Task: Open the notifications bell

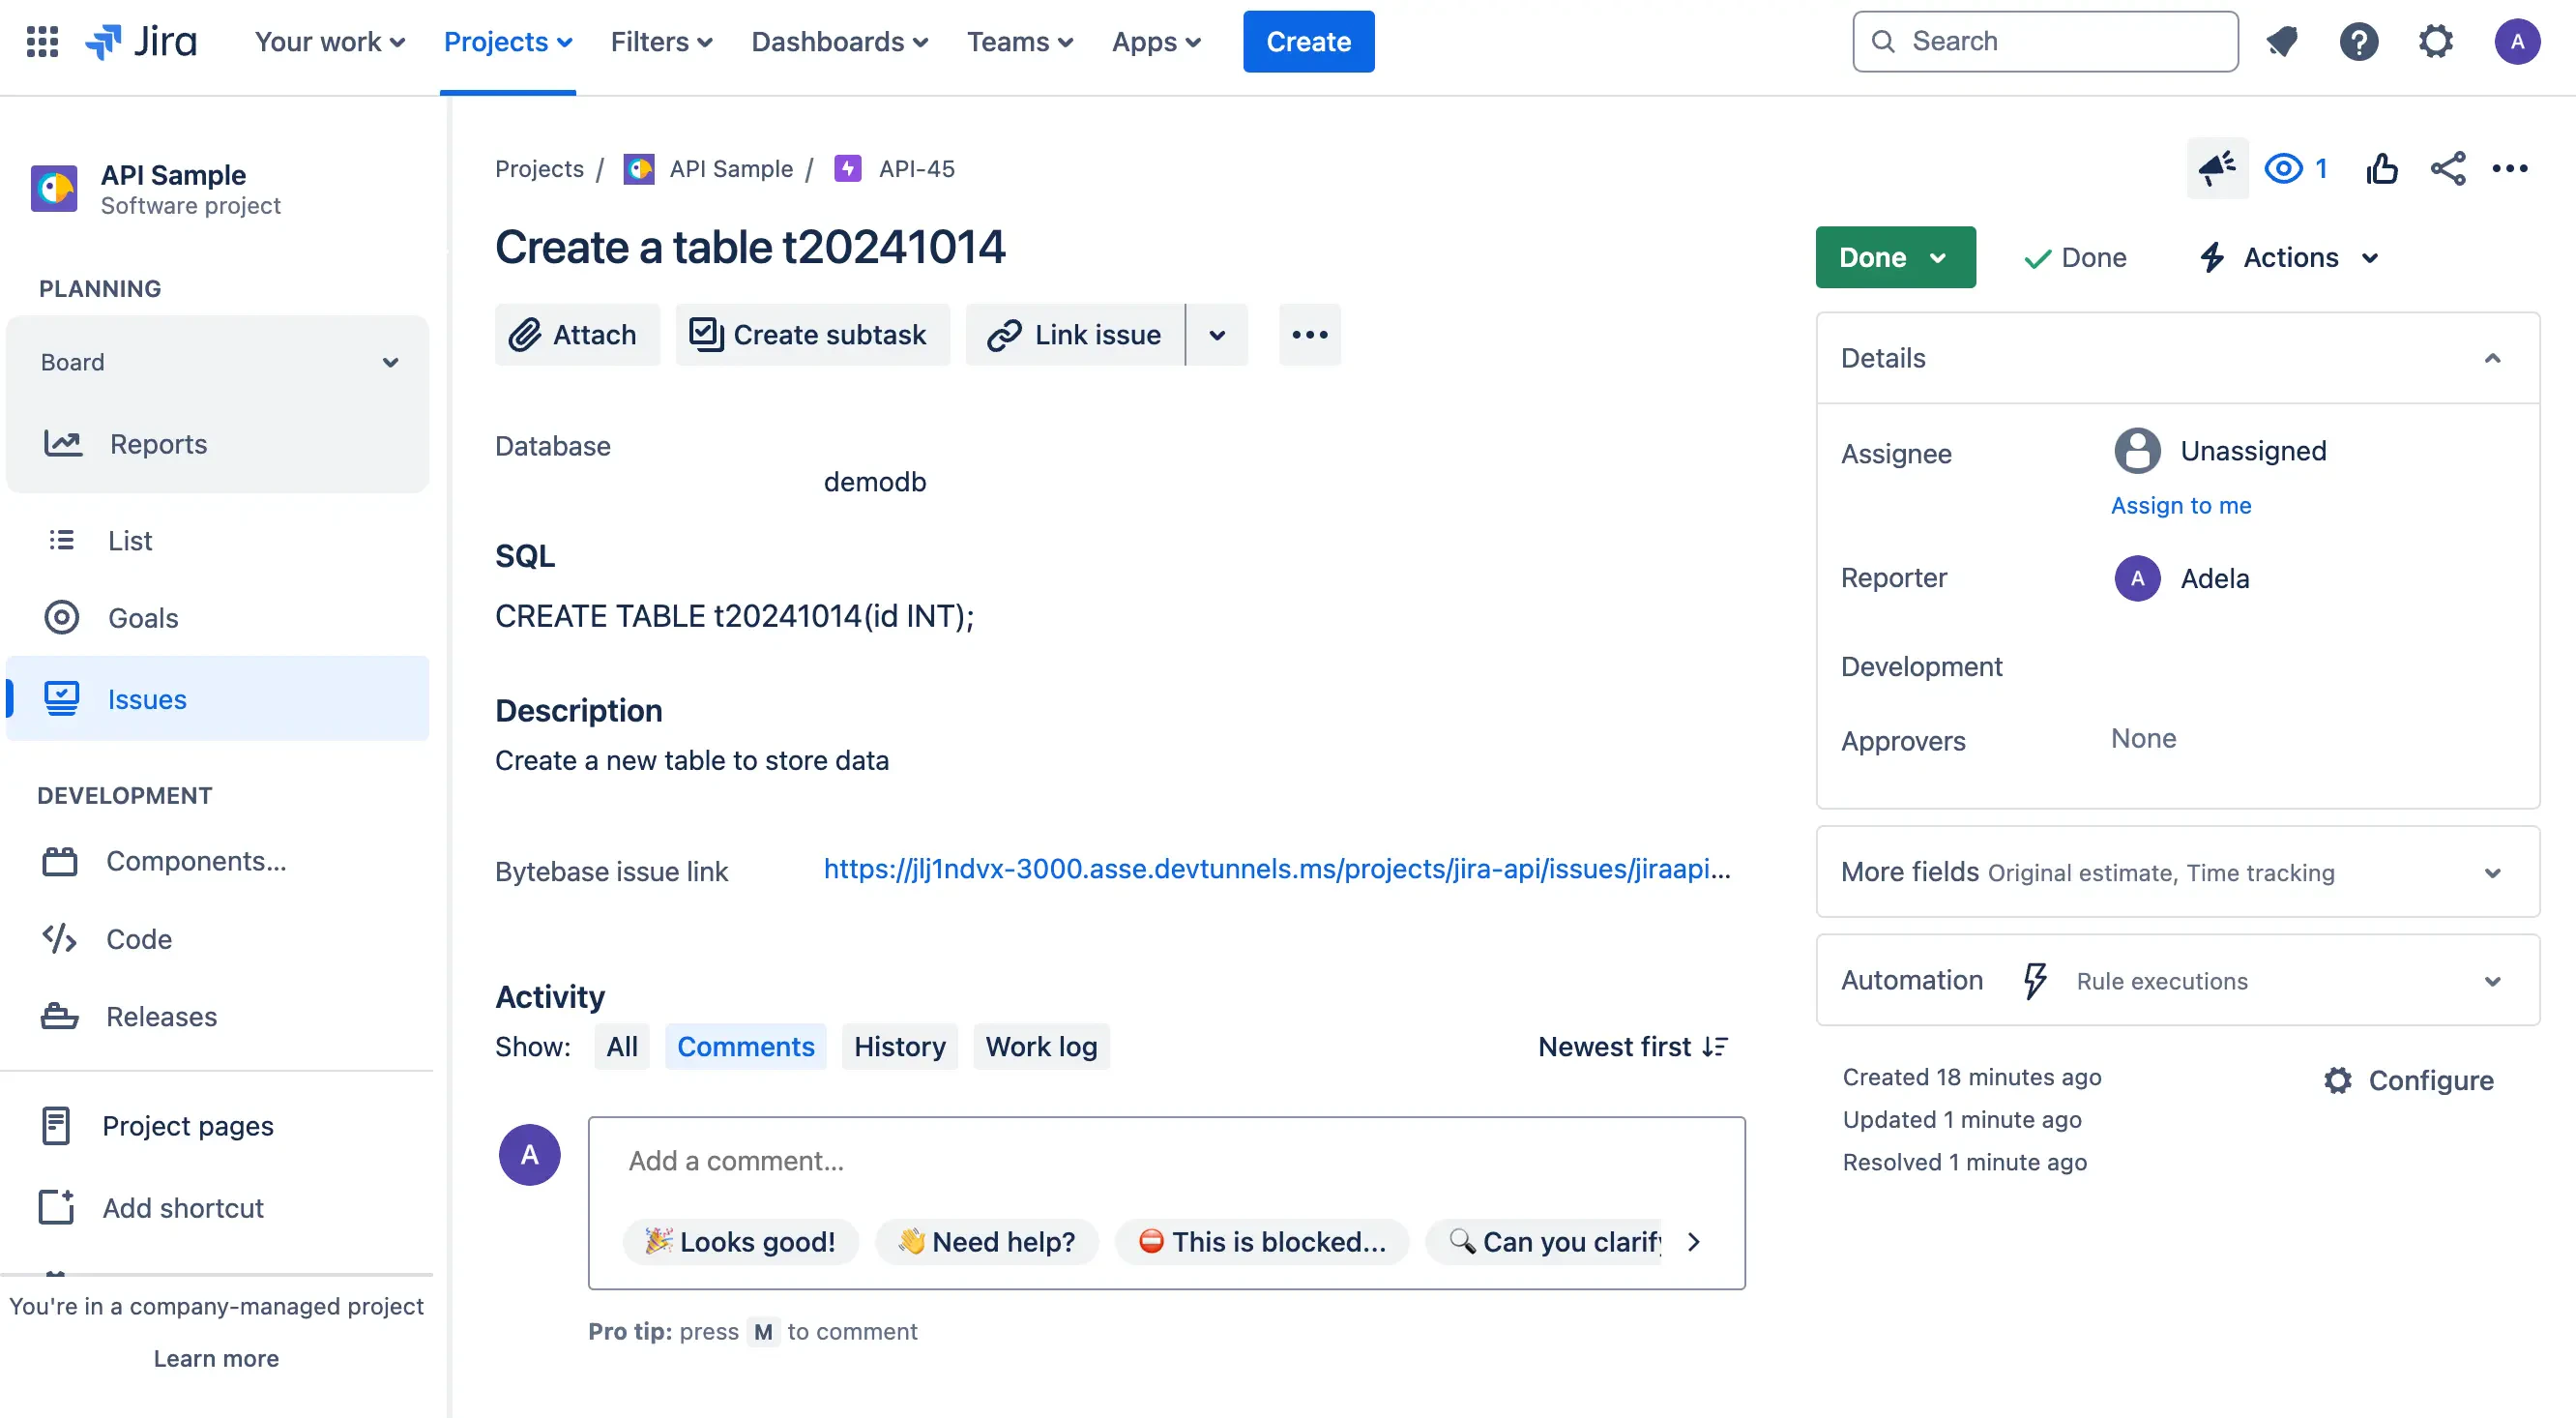Action: pos(2283,41)
